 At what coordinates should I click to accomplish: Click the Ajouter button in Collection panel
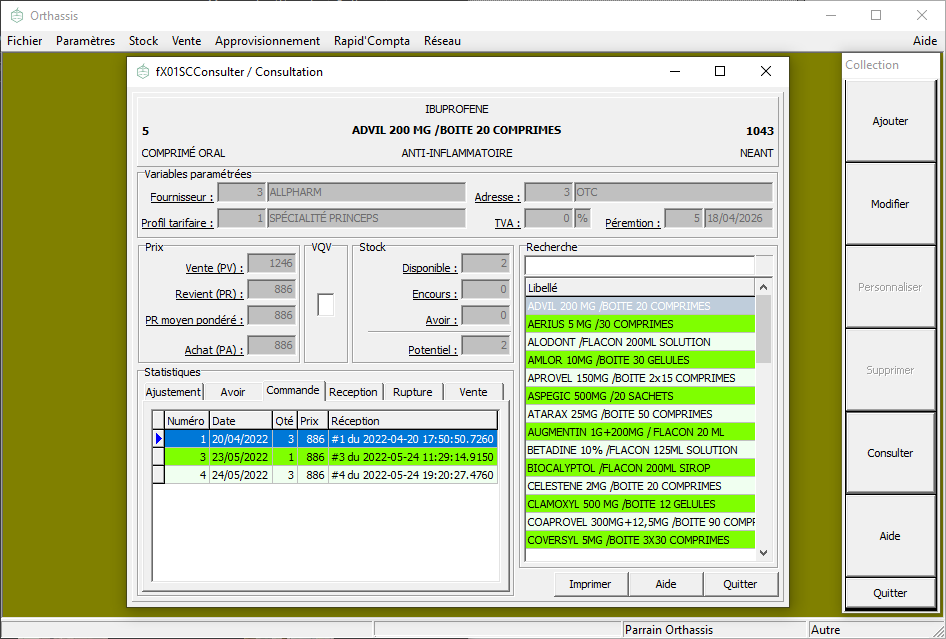[x=890, y=121]
